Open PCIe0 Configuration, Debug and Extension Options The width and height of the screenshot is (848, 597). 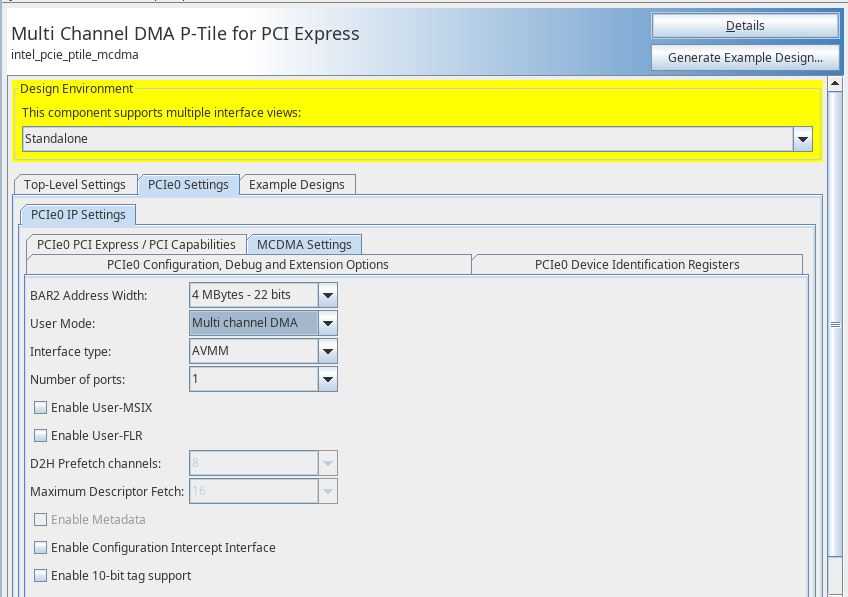[248, 265]
